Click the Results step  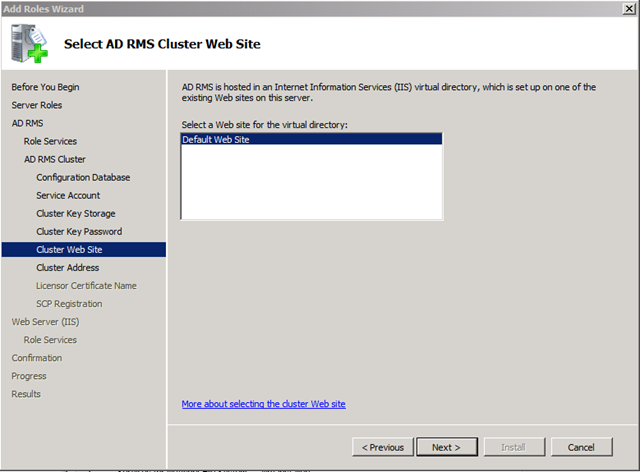coord(26,394)
